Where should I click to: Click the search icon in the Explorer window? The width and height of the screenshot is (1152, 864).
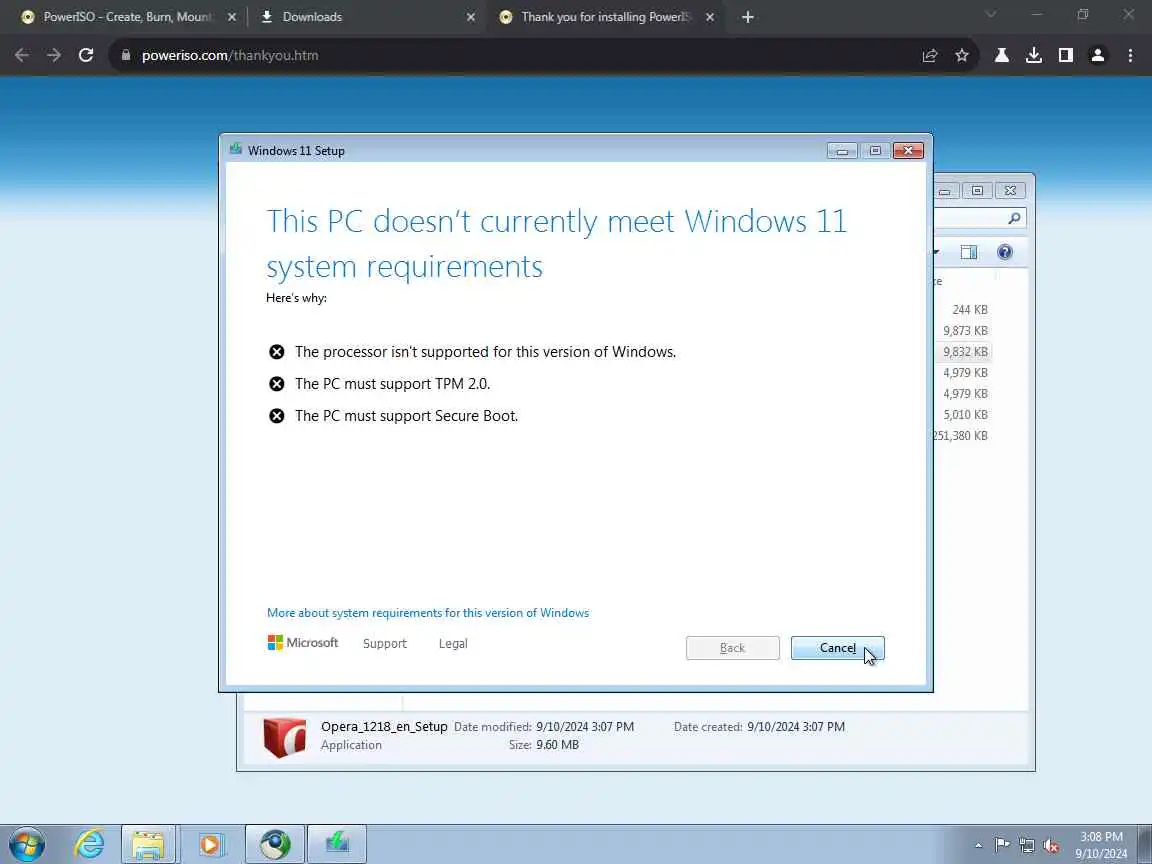(x=1014, y=218)
